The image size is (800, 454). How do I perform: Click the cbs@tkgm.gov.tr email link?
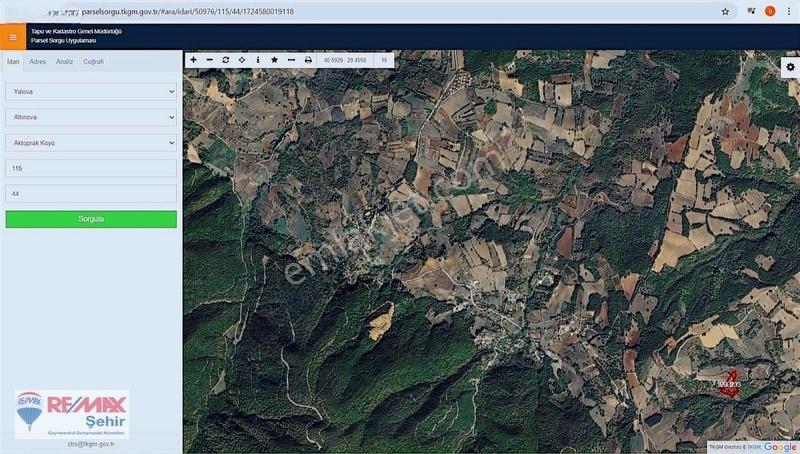click(x=91, y=444)
